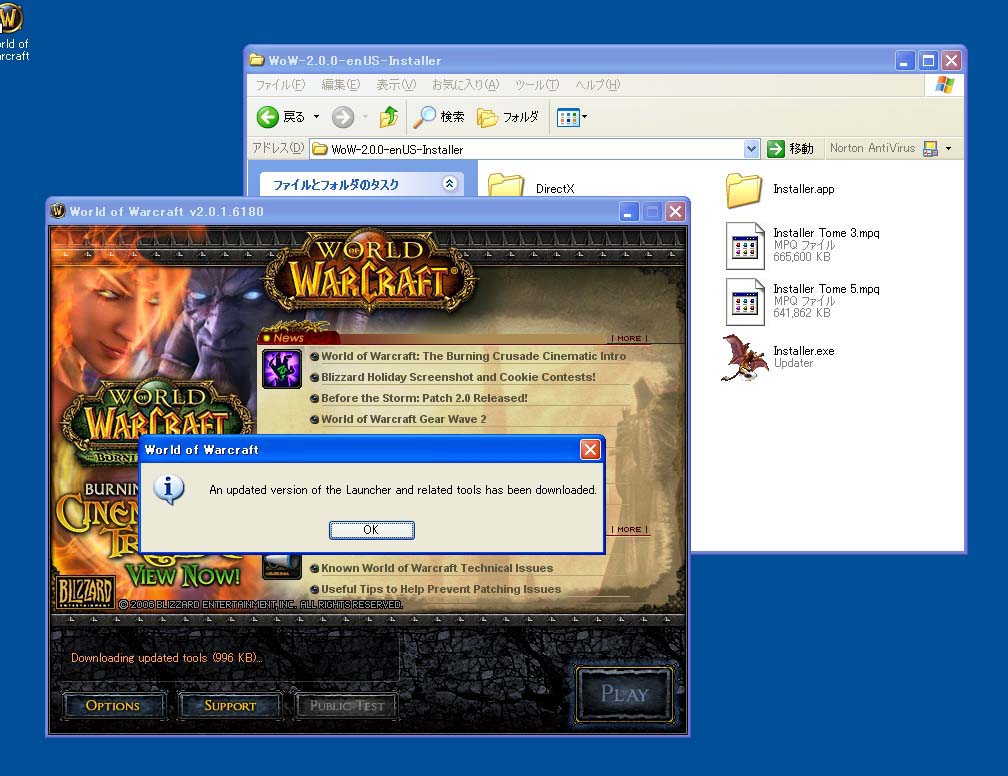Click the folder icon in Explorer title bar
Viewport: 1008px width, 776px height.
[x=256, y=60]
